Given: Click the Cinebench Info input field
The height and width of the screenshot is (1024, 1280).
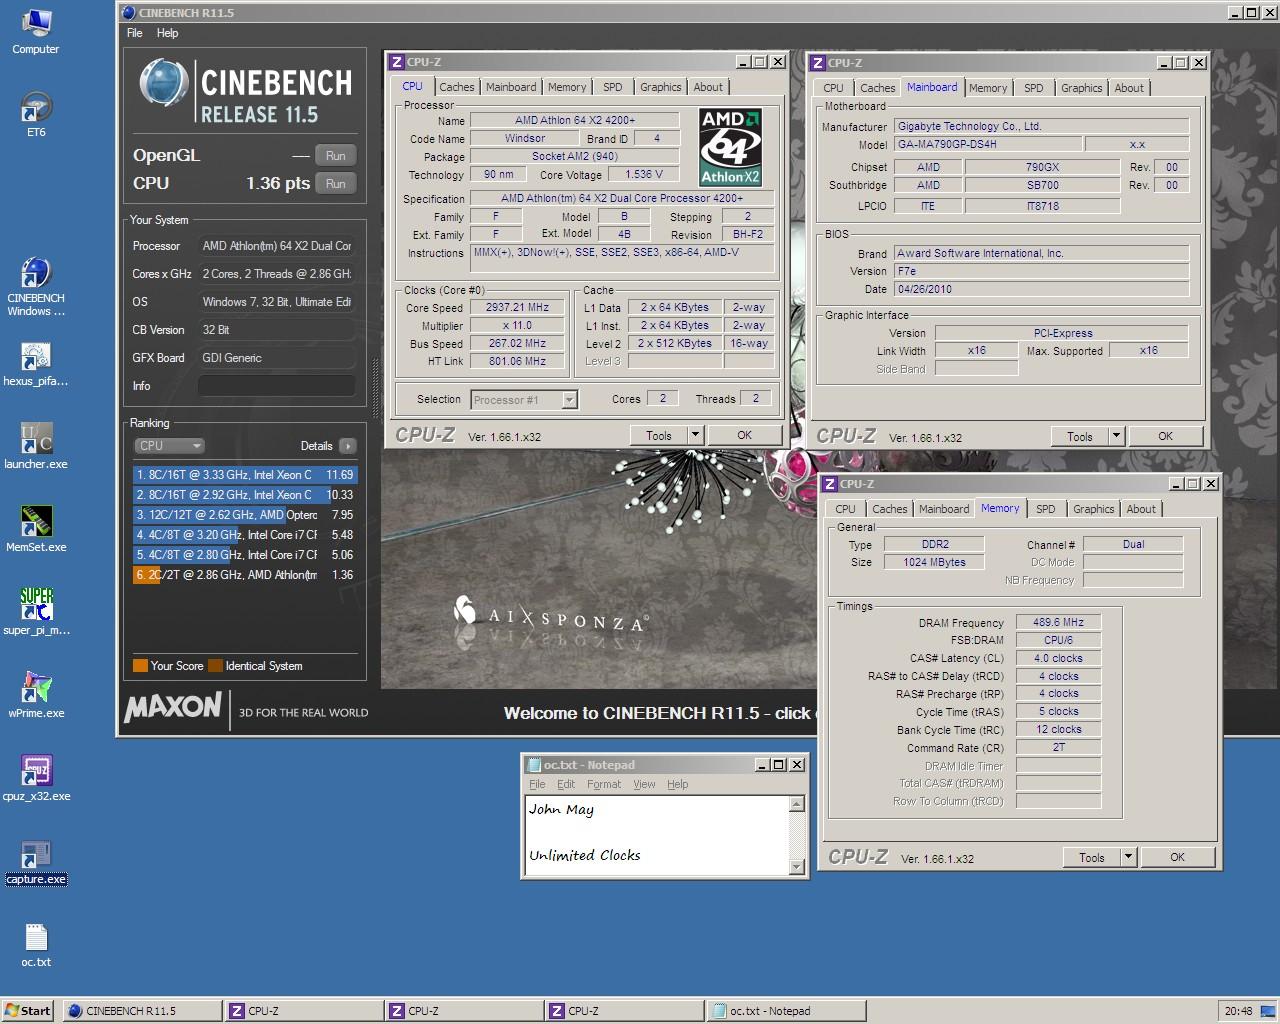Looking at the screenshot, I should [277, 386].
